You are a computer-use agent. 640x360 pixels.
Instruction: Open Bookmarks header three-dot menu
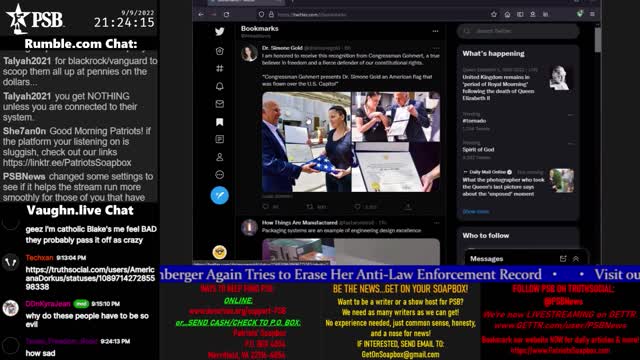[436, 31]
